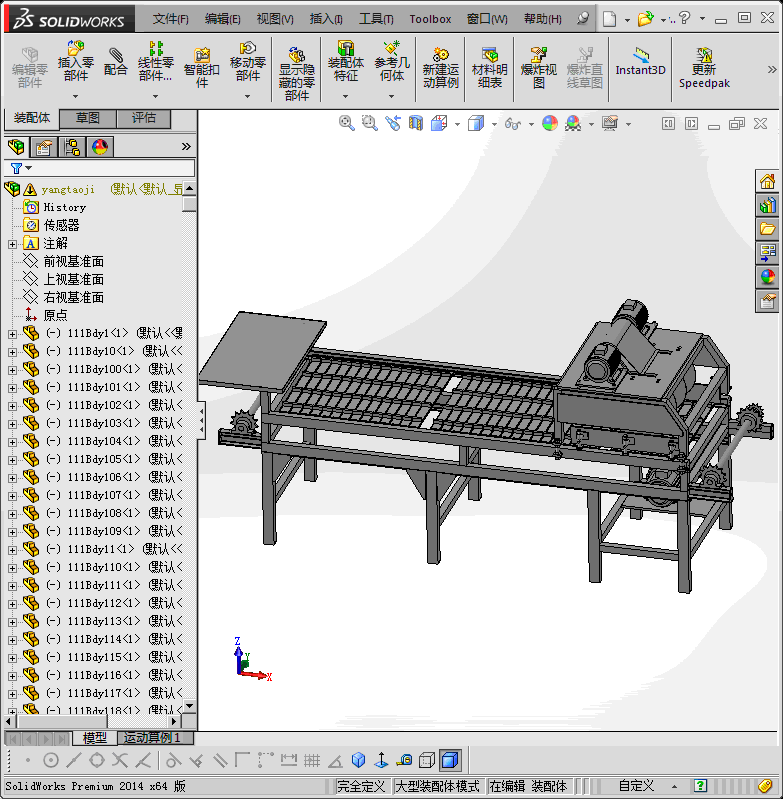
Task: Open the 视图(V) menu
Action: tap(275, 19)
